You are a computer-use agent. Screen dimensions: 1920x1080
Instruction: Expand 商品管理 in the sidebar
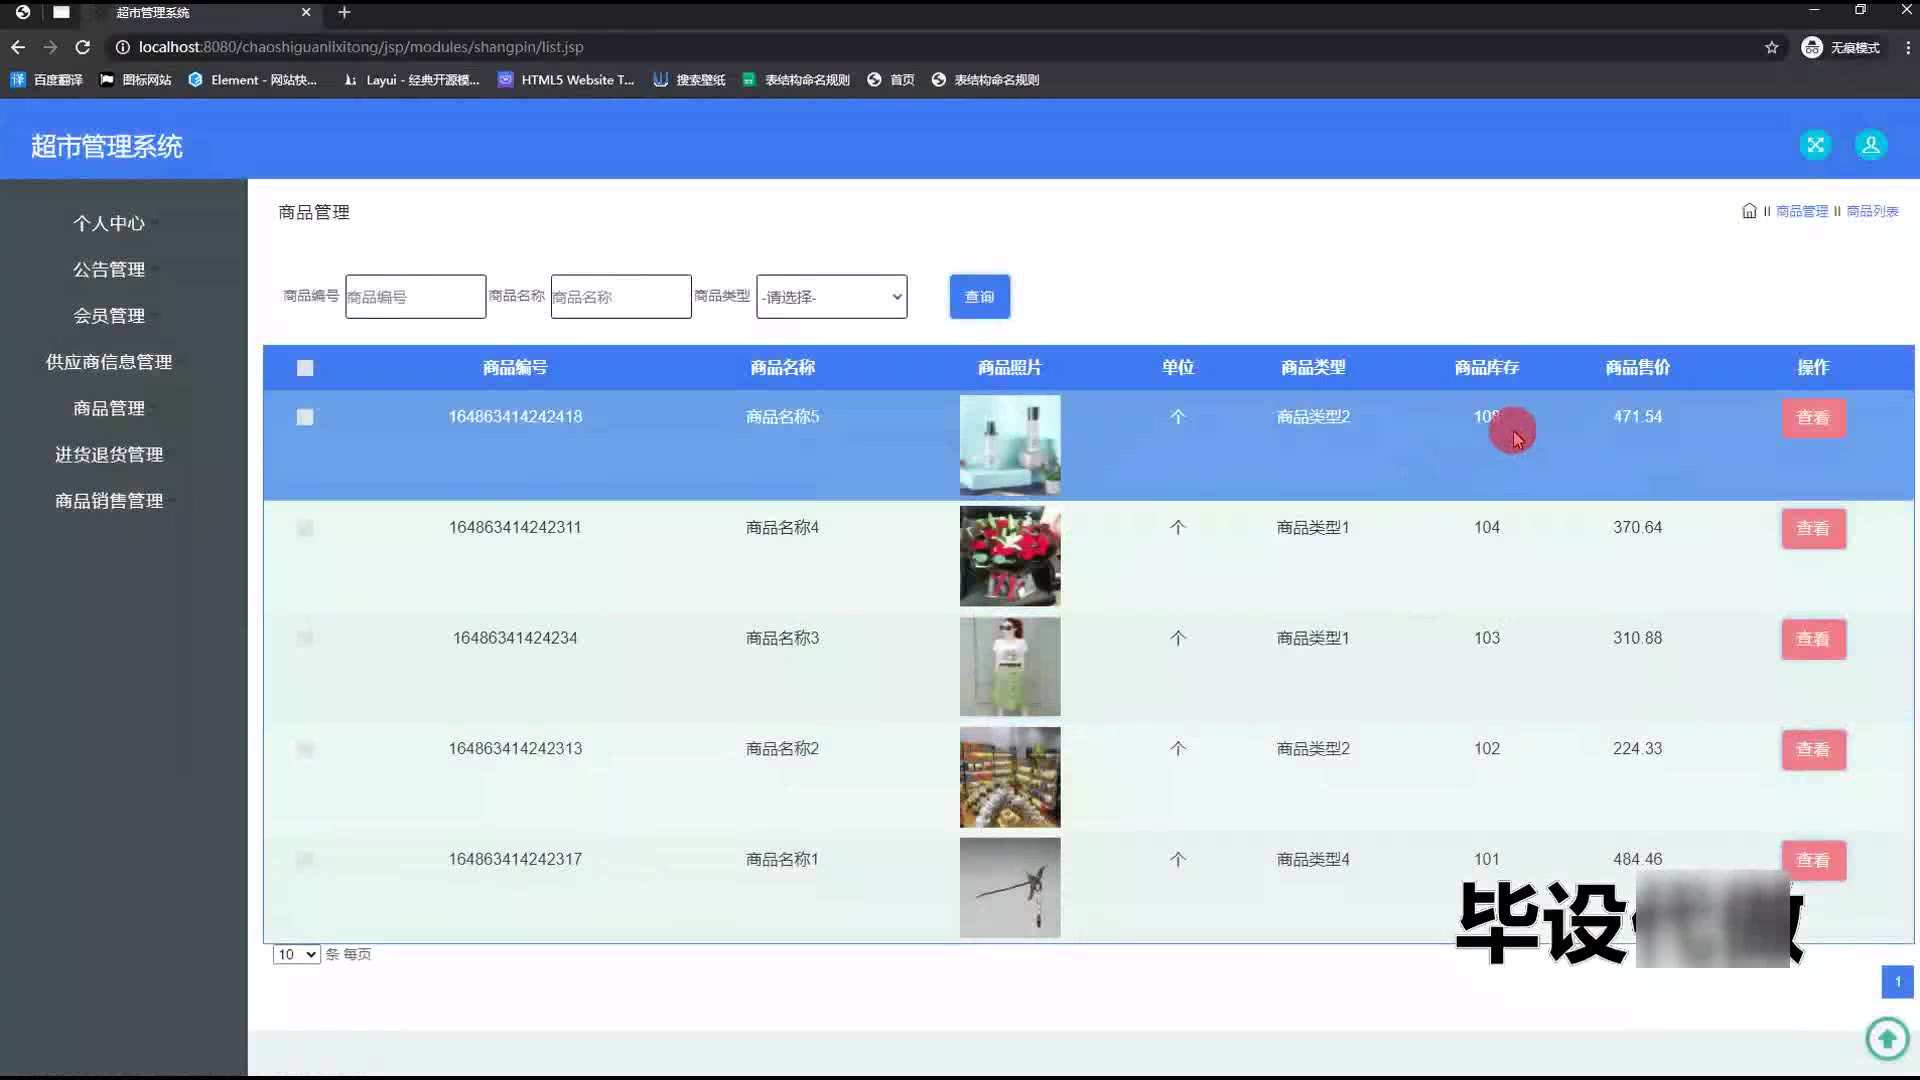pos(109,408)
